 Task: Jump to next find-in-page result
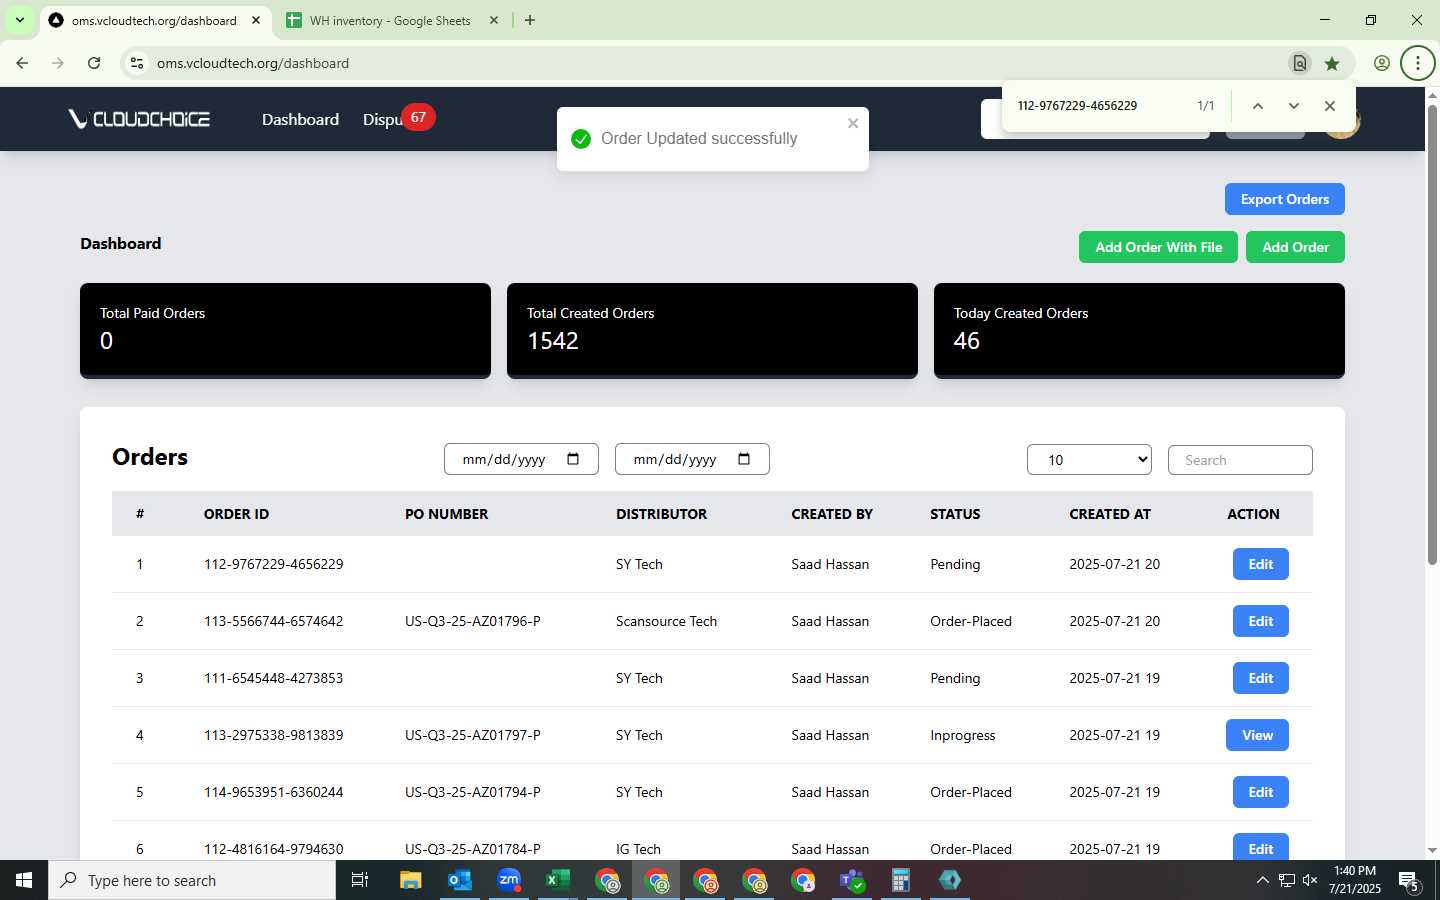tap(1294, 106)
